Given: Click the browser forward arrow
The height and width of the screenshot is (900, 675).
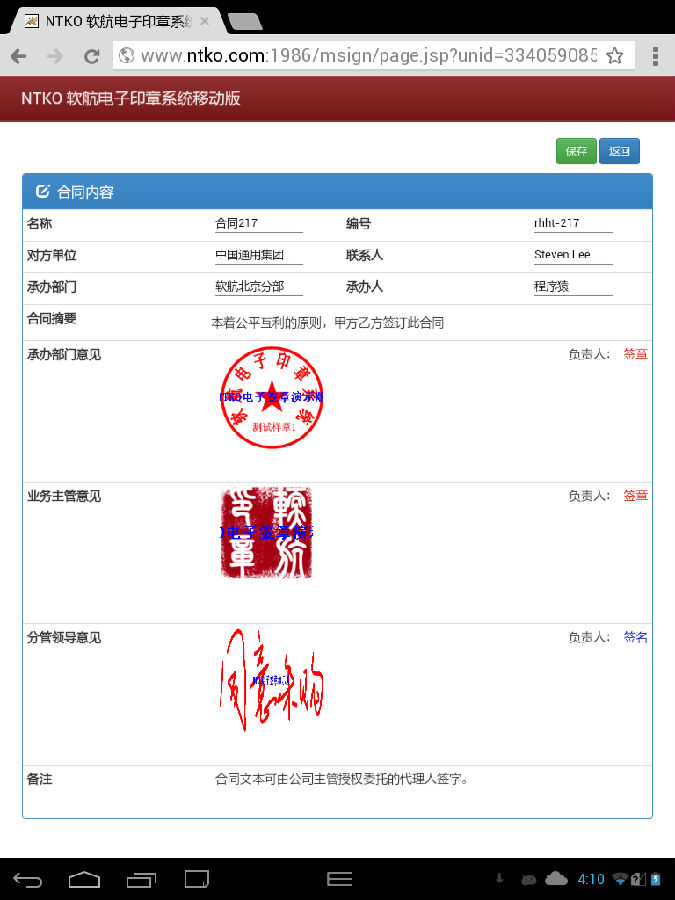Looking at the screenshot, I should (x=55, y=56).
